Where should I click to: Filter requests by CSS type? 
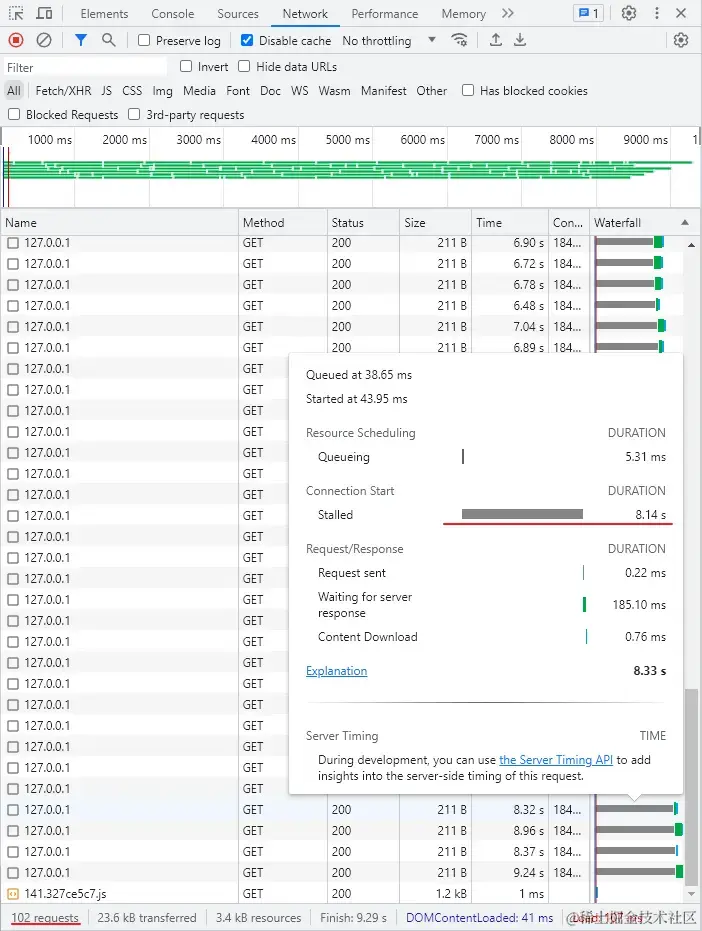click(x=132, y=91)
